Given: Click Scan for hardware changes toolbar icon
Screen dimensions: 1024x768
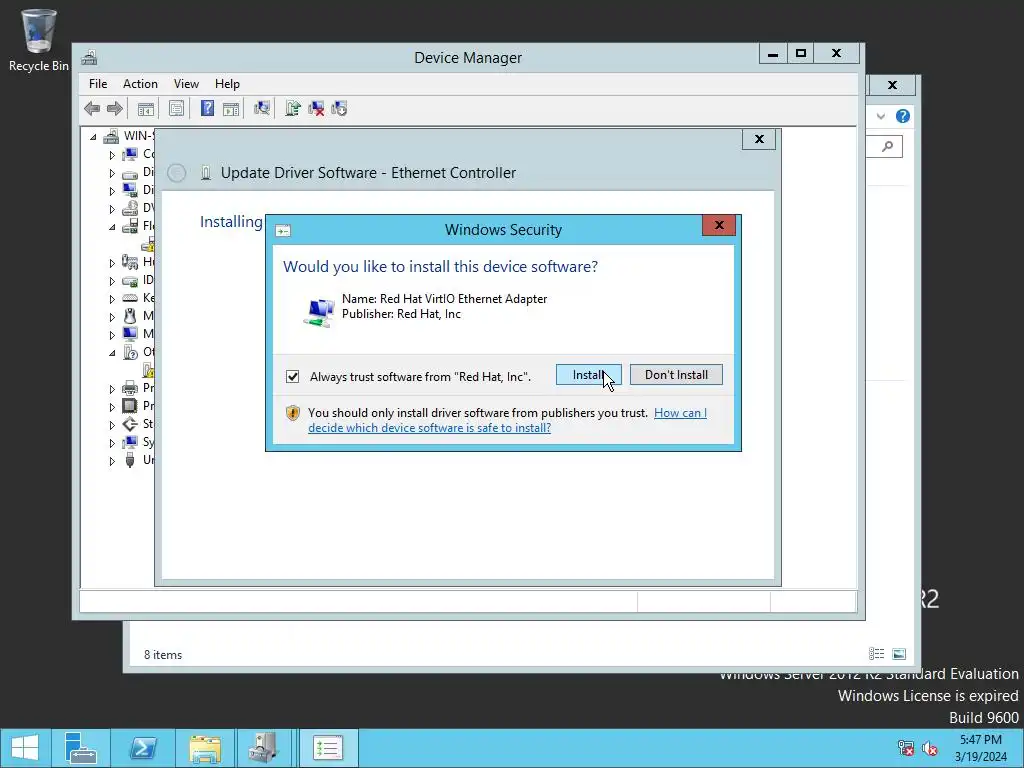Looking at the screenshot, I should tap(262, 108).
